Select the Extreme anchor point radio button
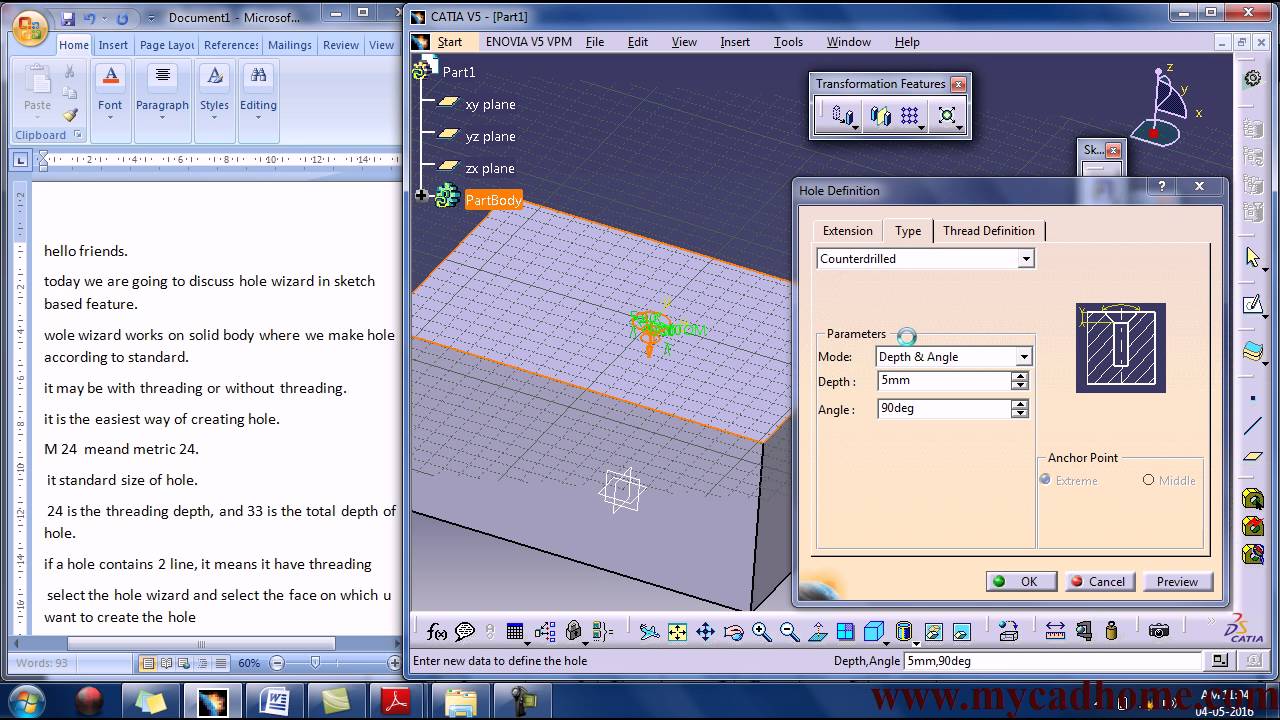The width and height of the screenshot is (1280, 720). (1045, 480)
